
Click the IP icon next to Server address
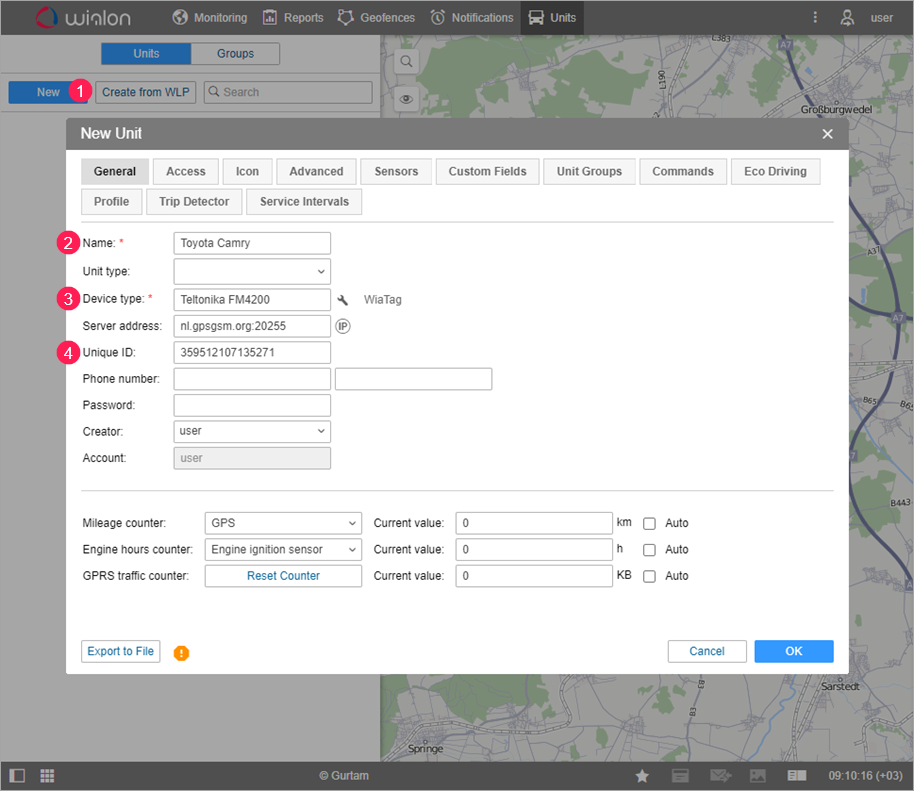click(x=342, y=326)
